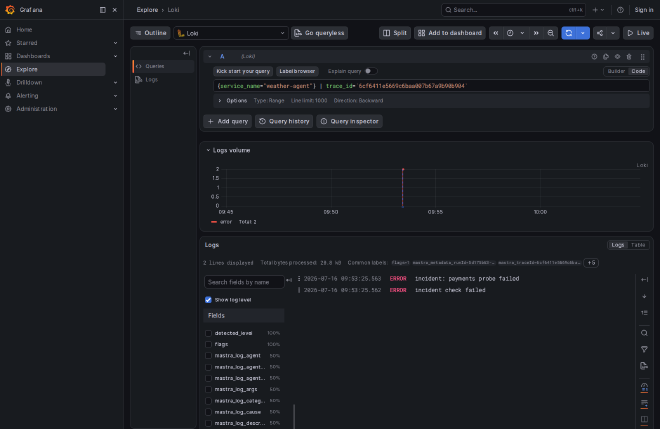The image size is (660, 429).
Task: Shift time range forwards
Action: pos(536,33)
